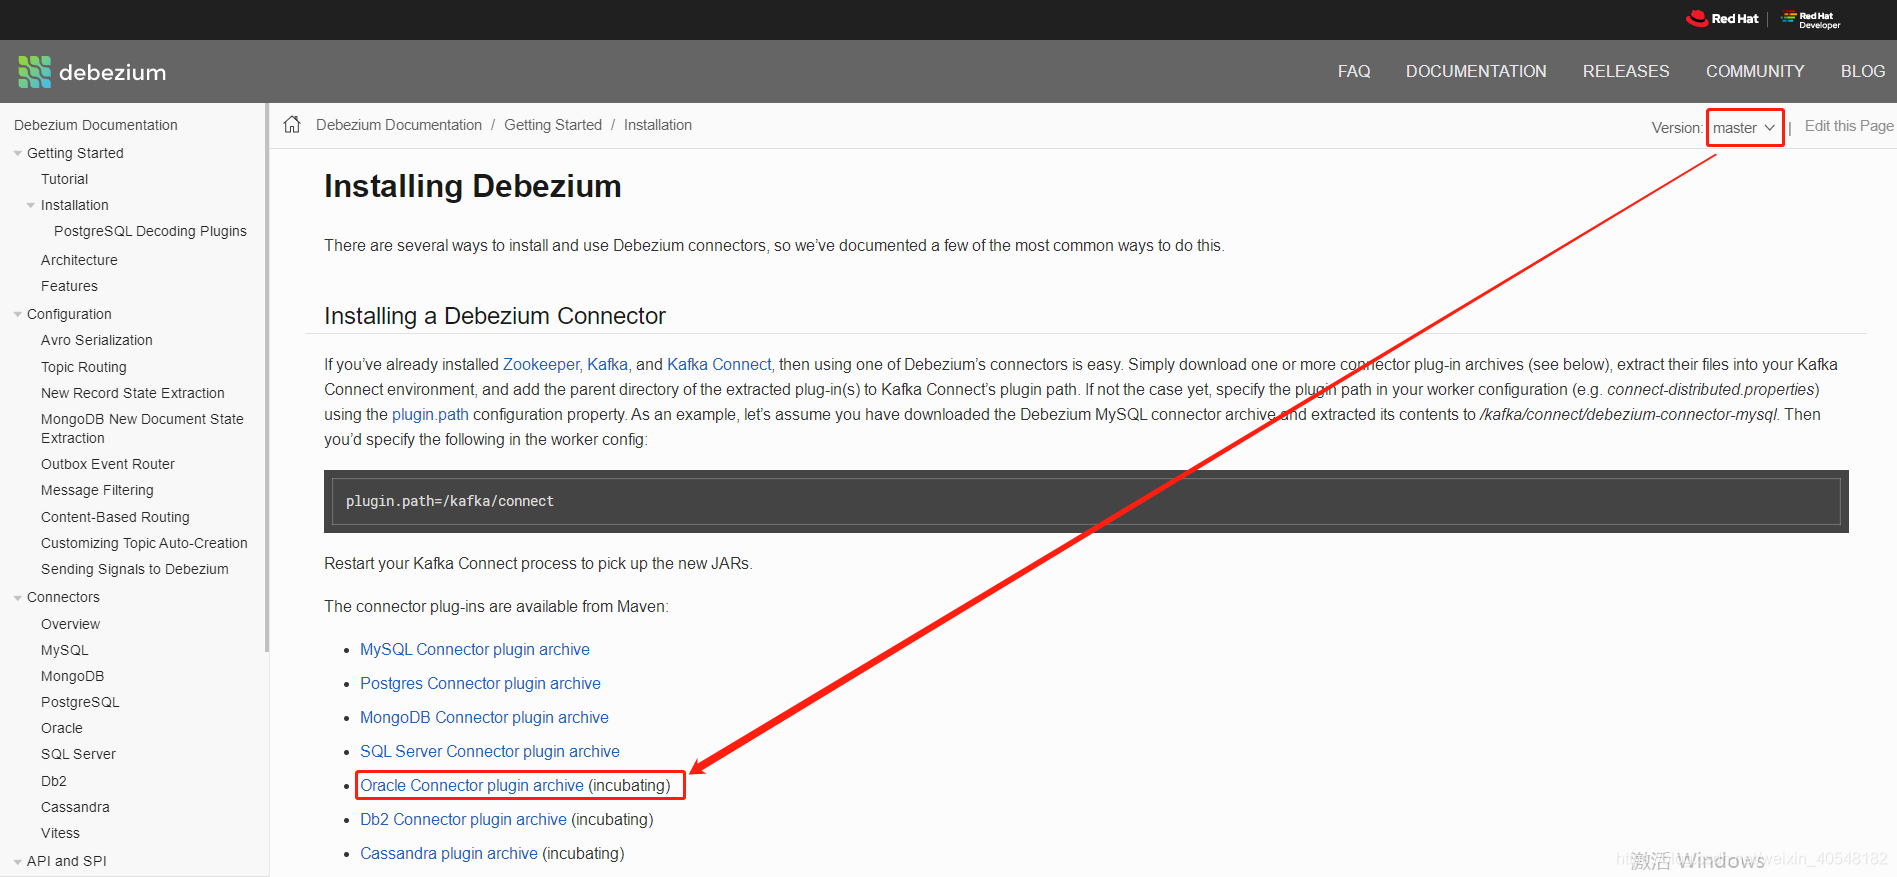Click the Debezium logo icon

pos(34,72)
